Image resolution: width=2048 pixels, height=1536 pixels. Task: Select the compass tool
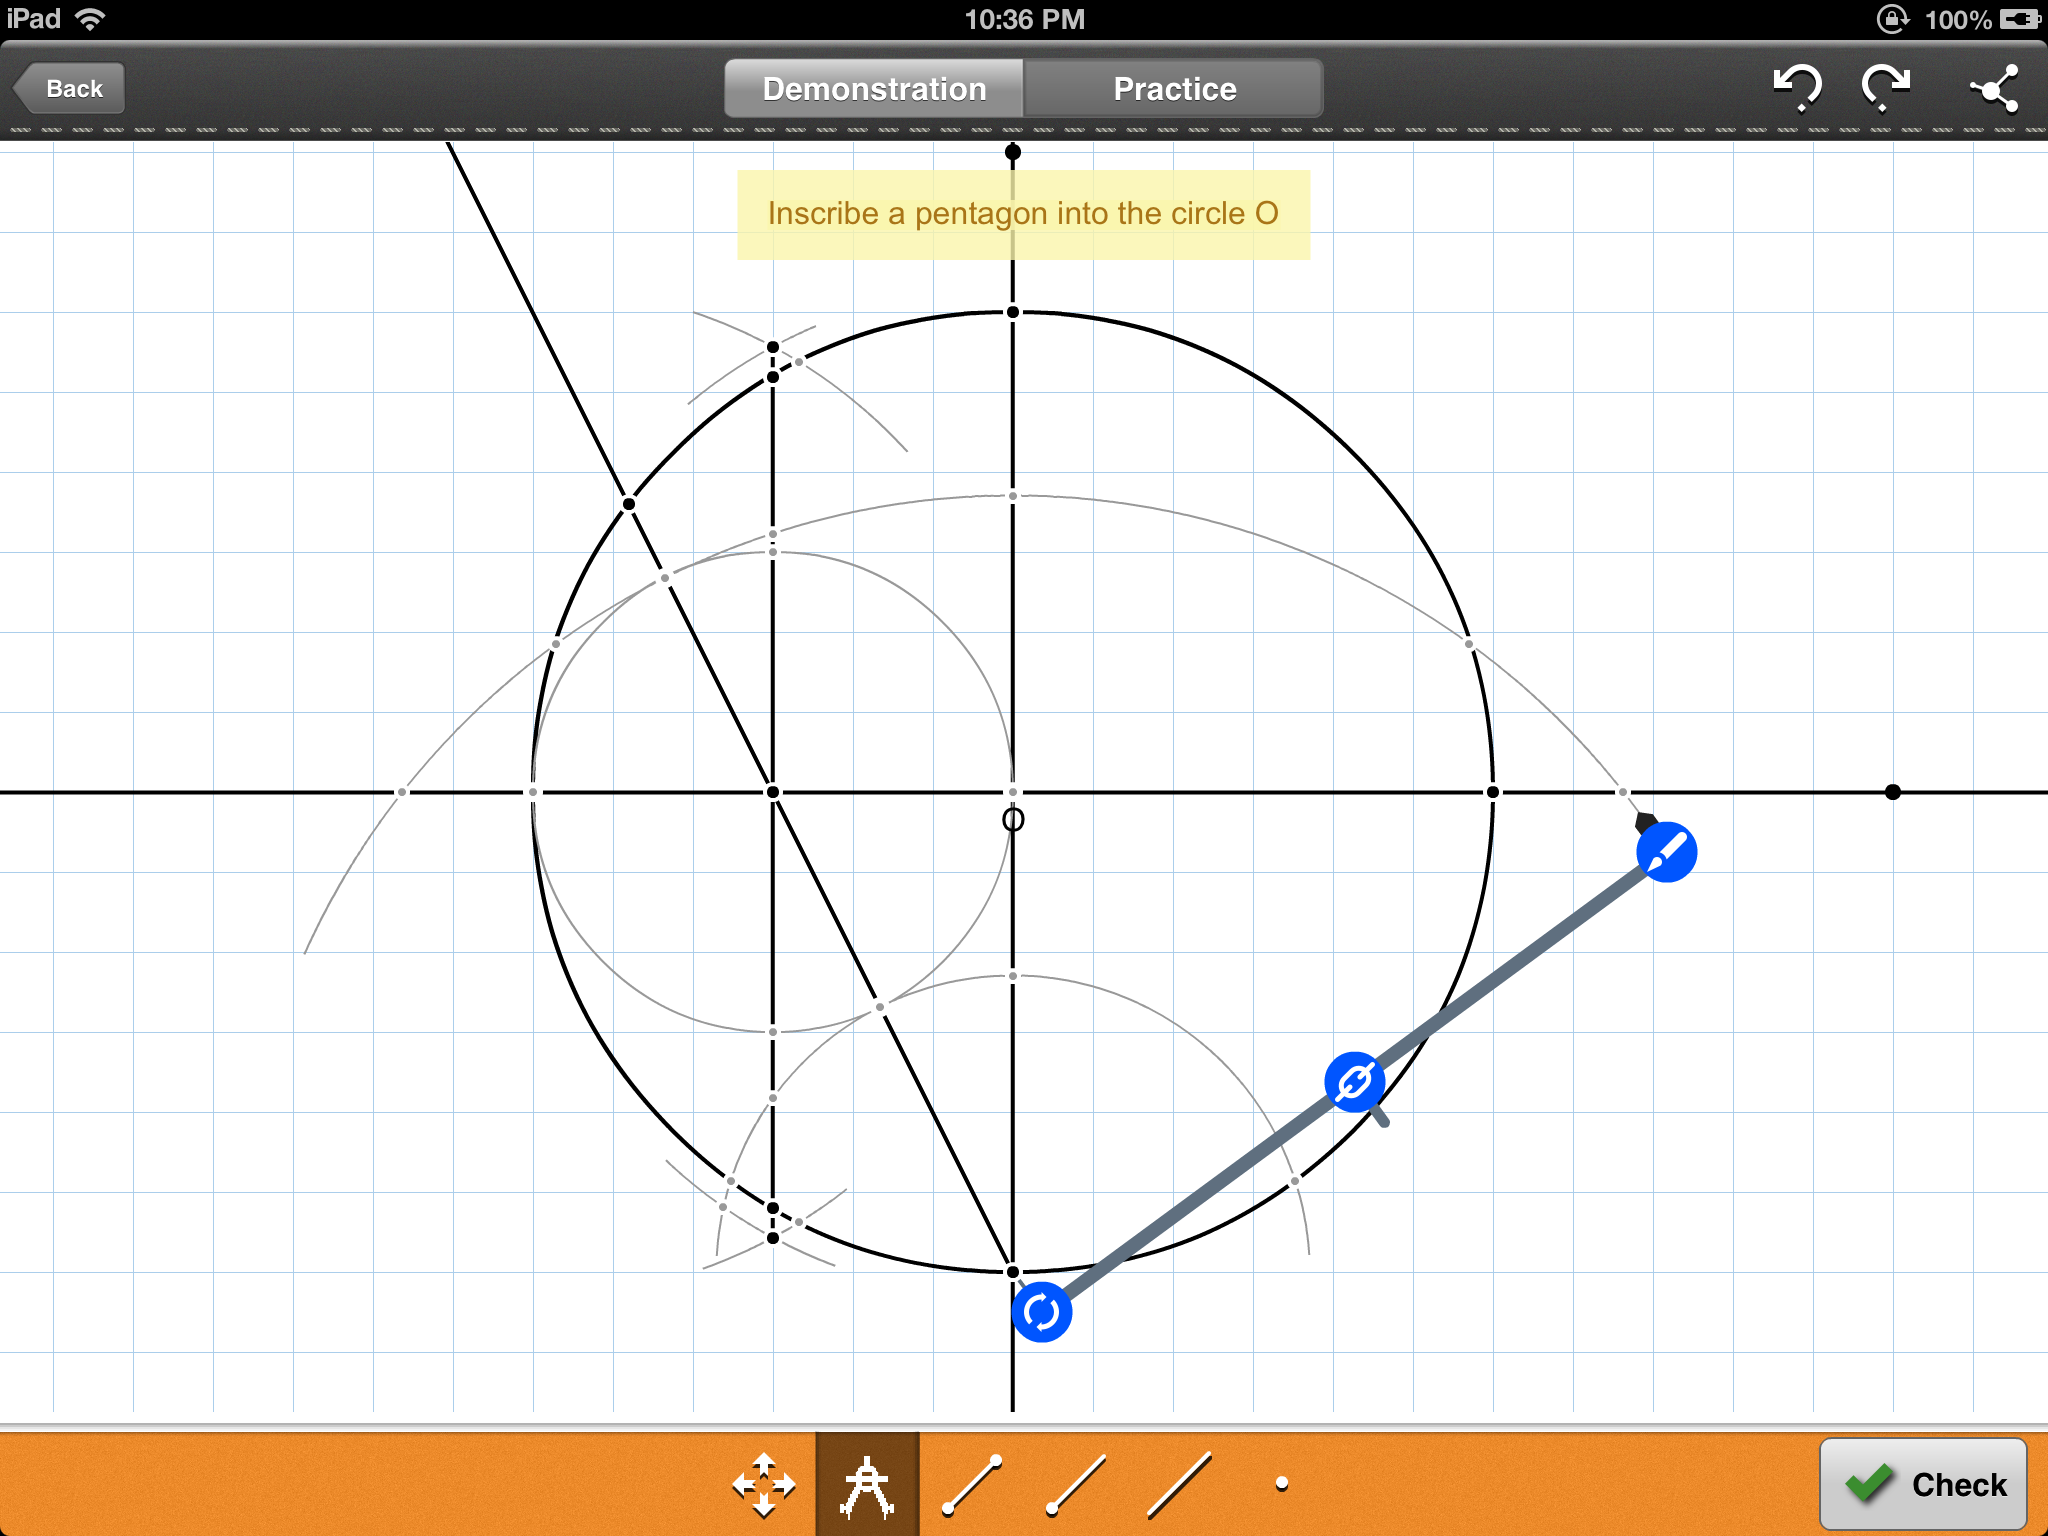(x=867, y=1485)
